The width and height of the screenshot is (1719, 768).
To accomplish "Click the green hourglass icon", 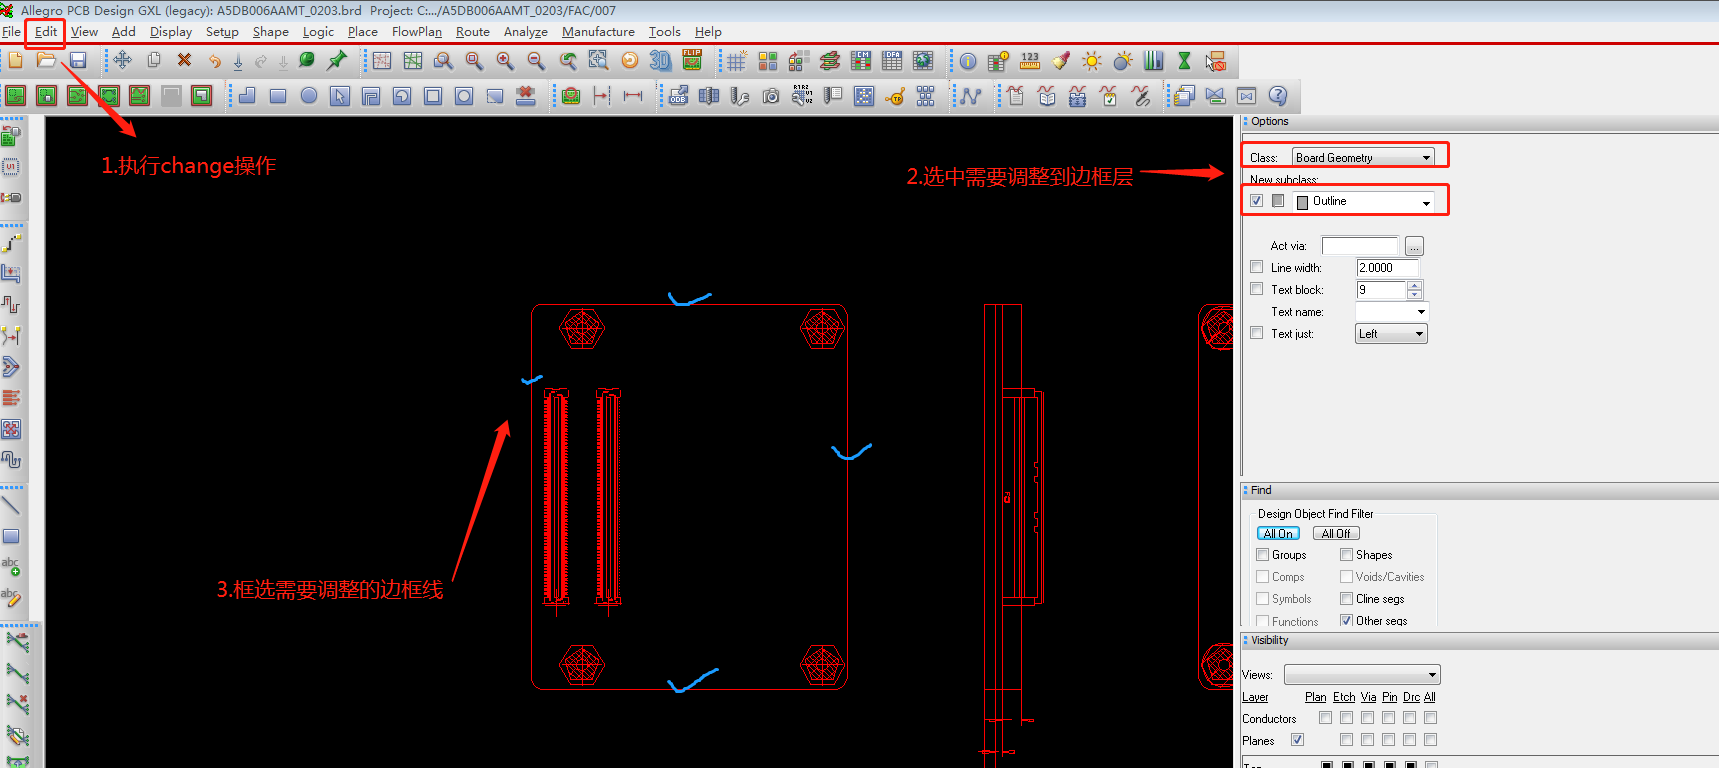I will [x=1185, y=61].
